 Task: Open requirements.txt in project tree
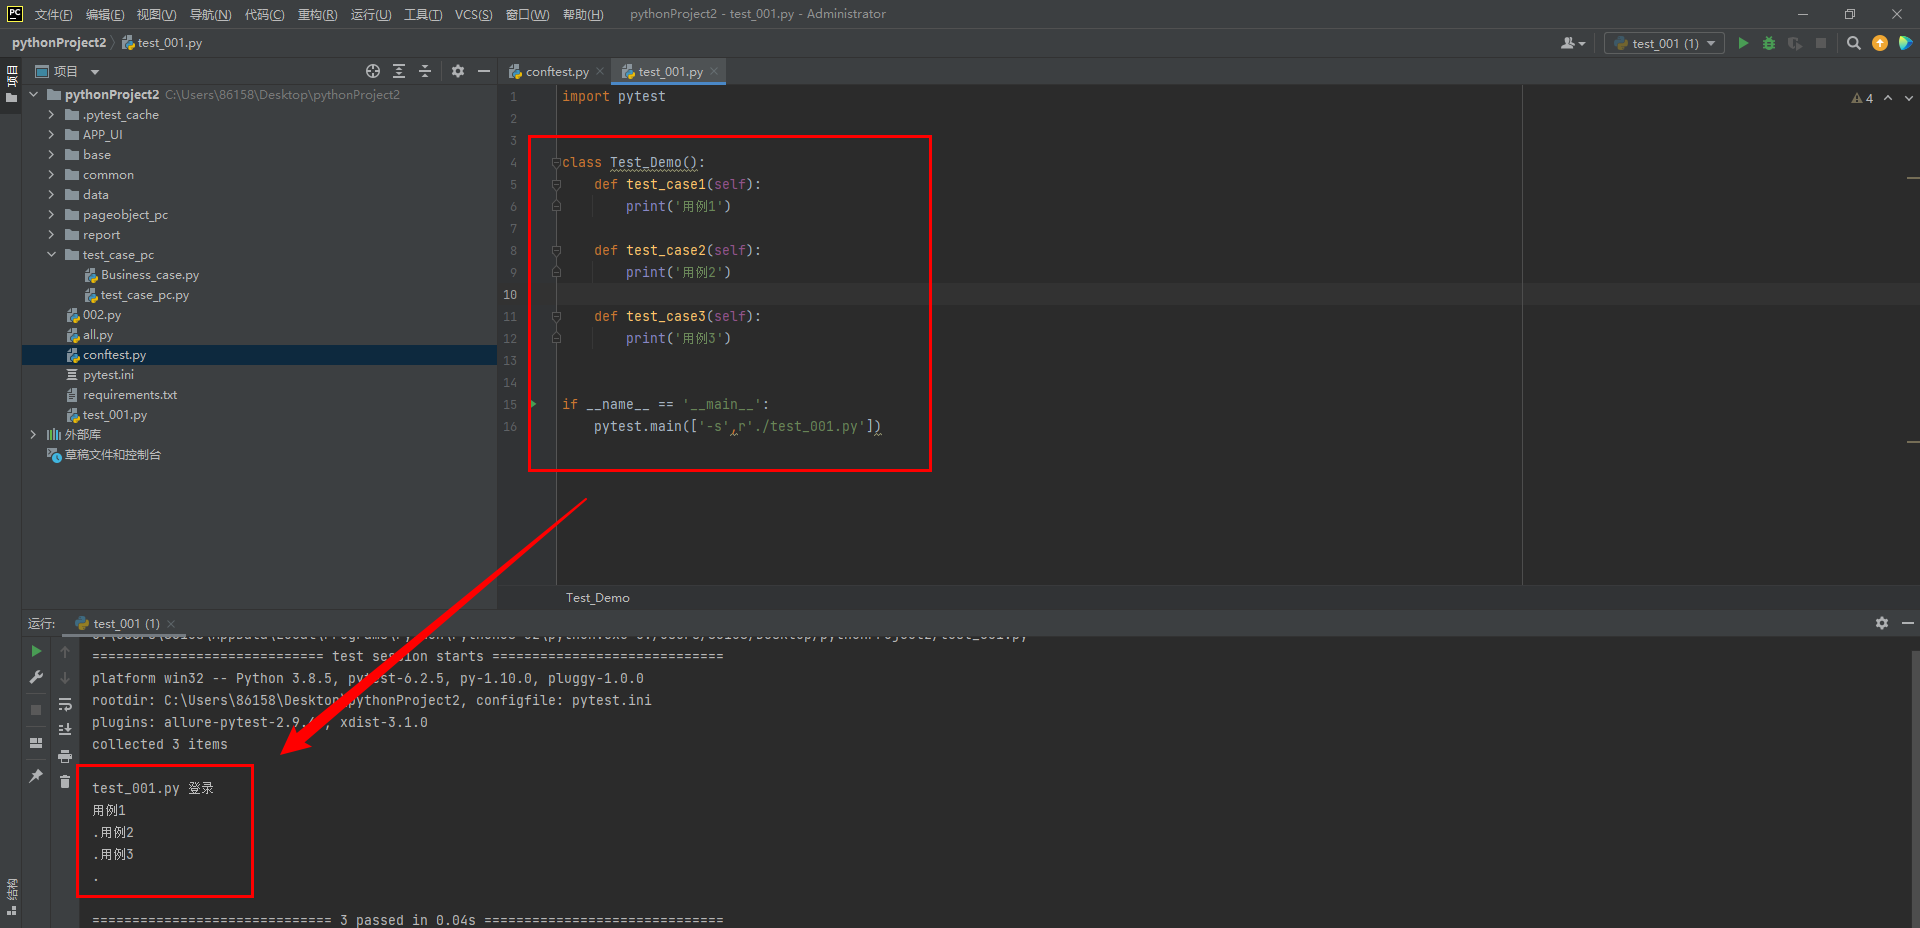click(129, 395)
